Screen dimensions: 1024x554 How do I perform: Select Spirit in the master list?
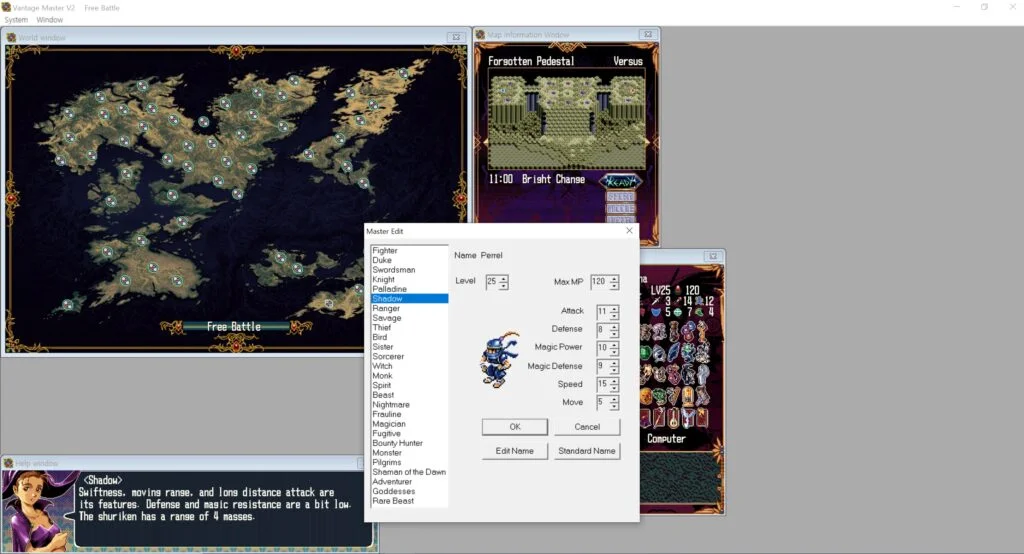(409, 385)
